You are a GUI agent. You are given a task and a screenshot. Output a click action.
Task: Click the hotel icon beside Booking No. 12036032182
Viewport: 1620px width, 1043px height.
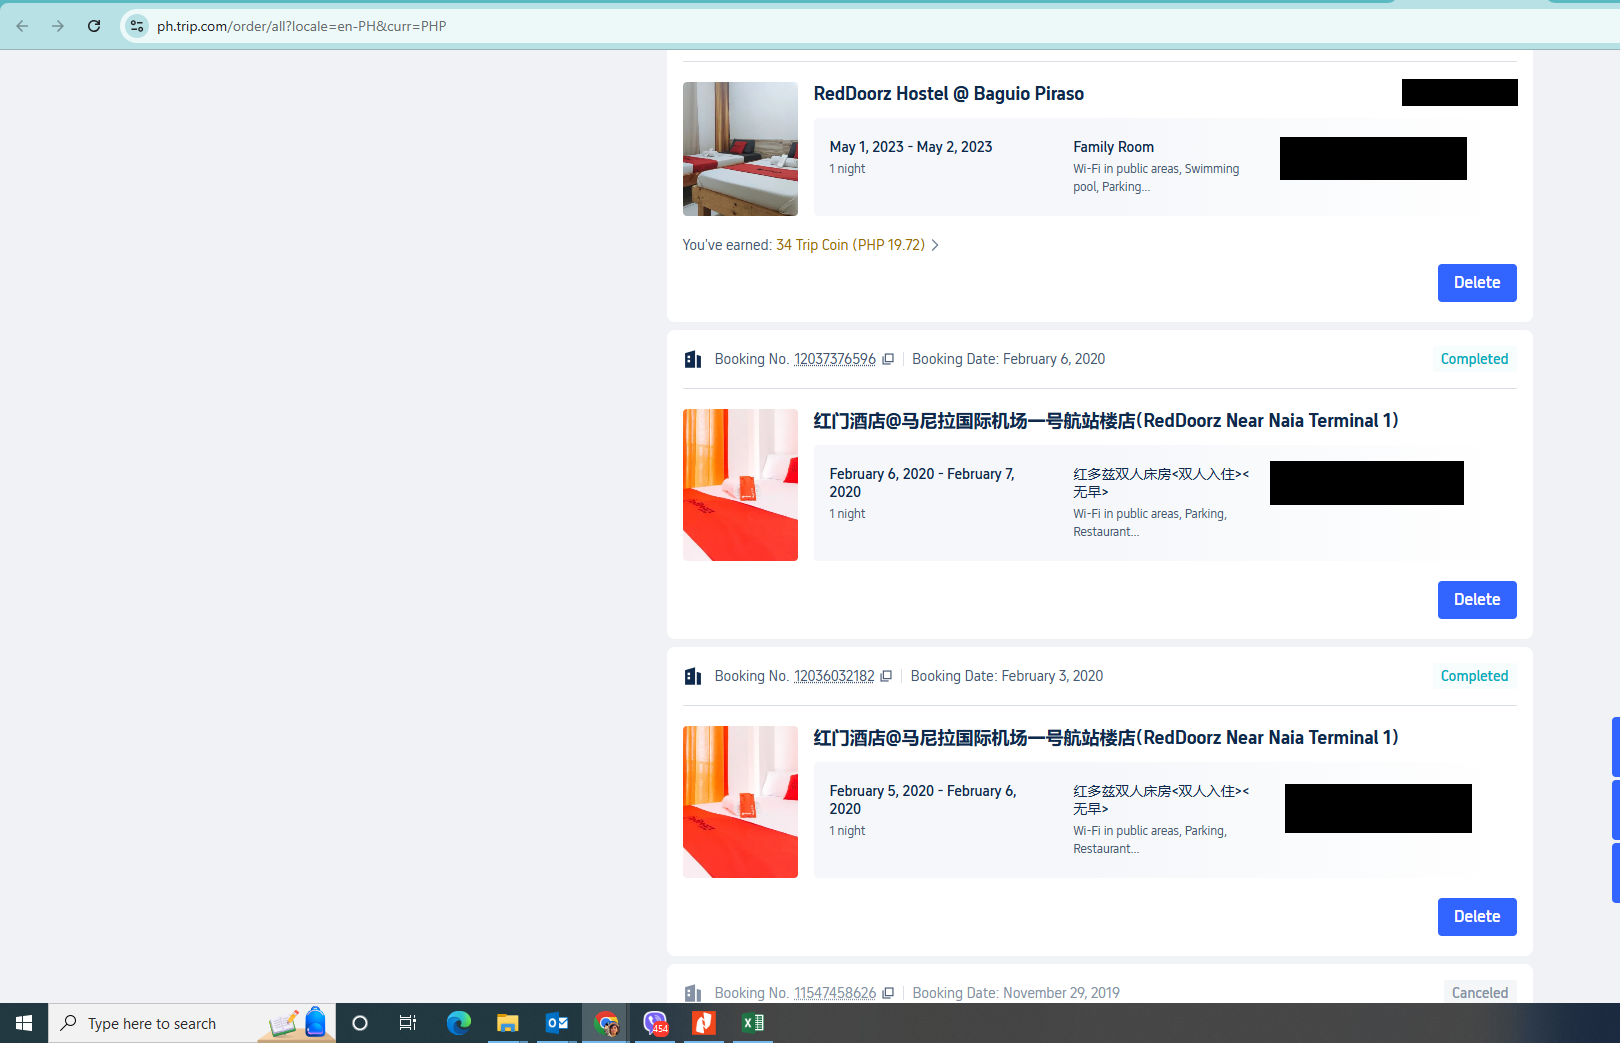[x=692, y=676]
